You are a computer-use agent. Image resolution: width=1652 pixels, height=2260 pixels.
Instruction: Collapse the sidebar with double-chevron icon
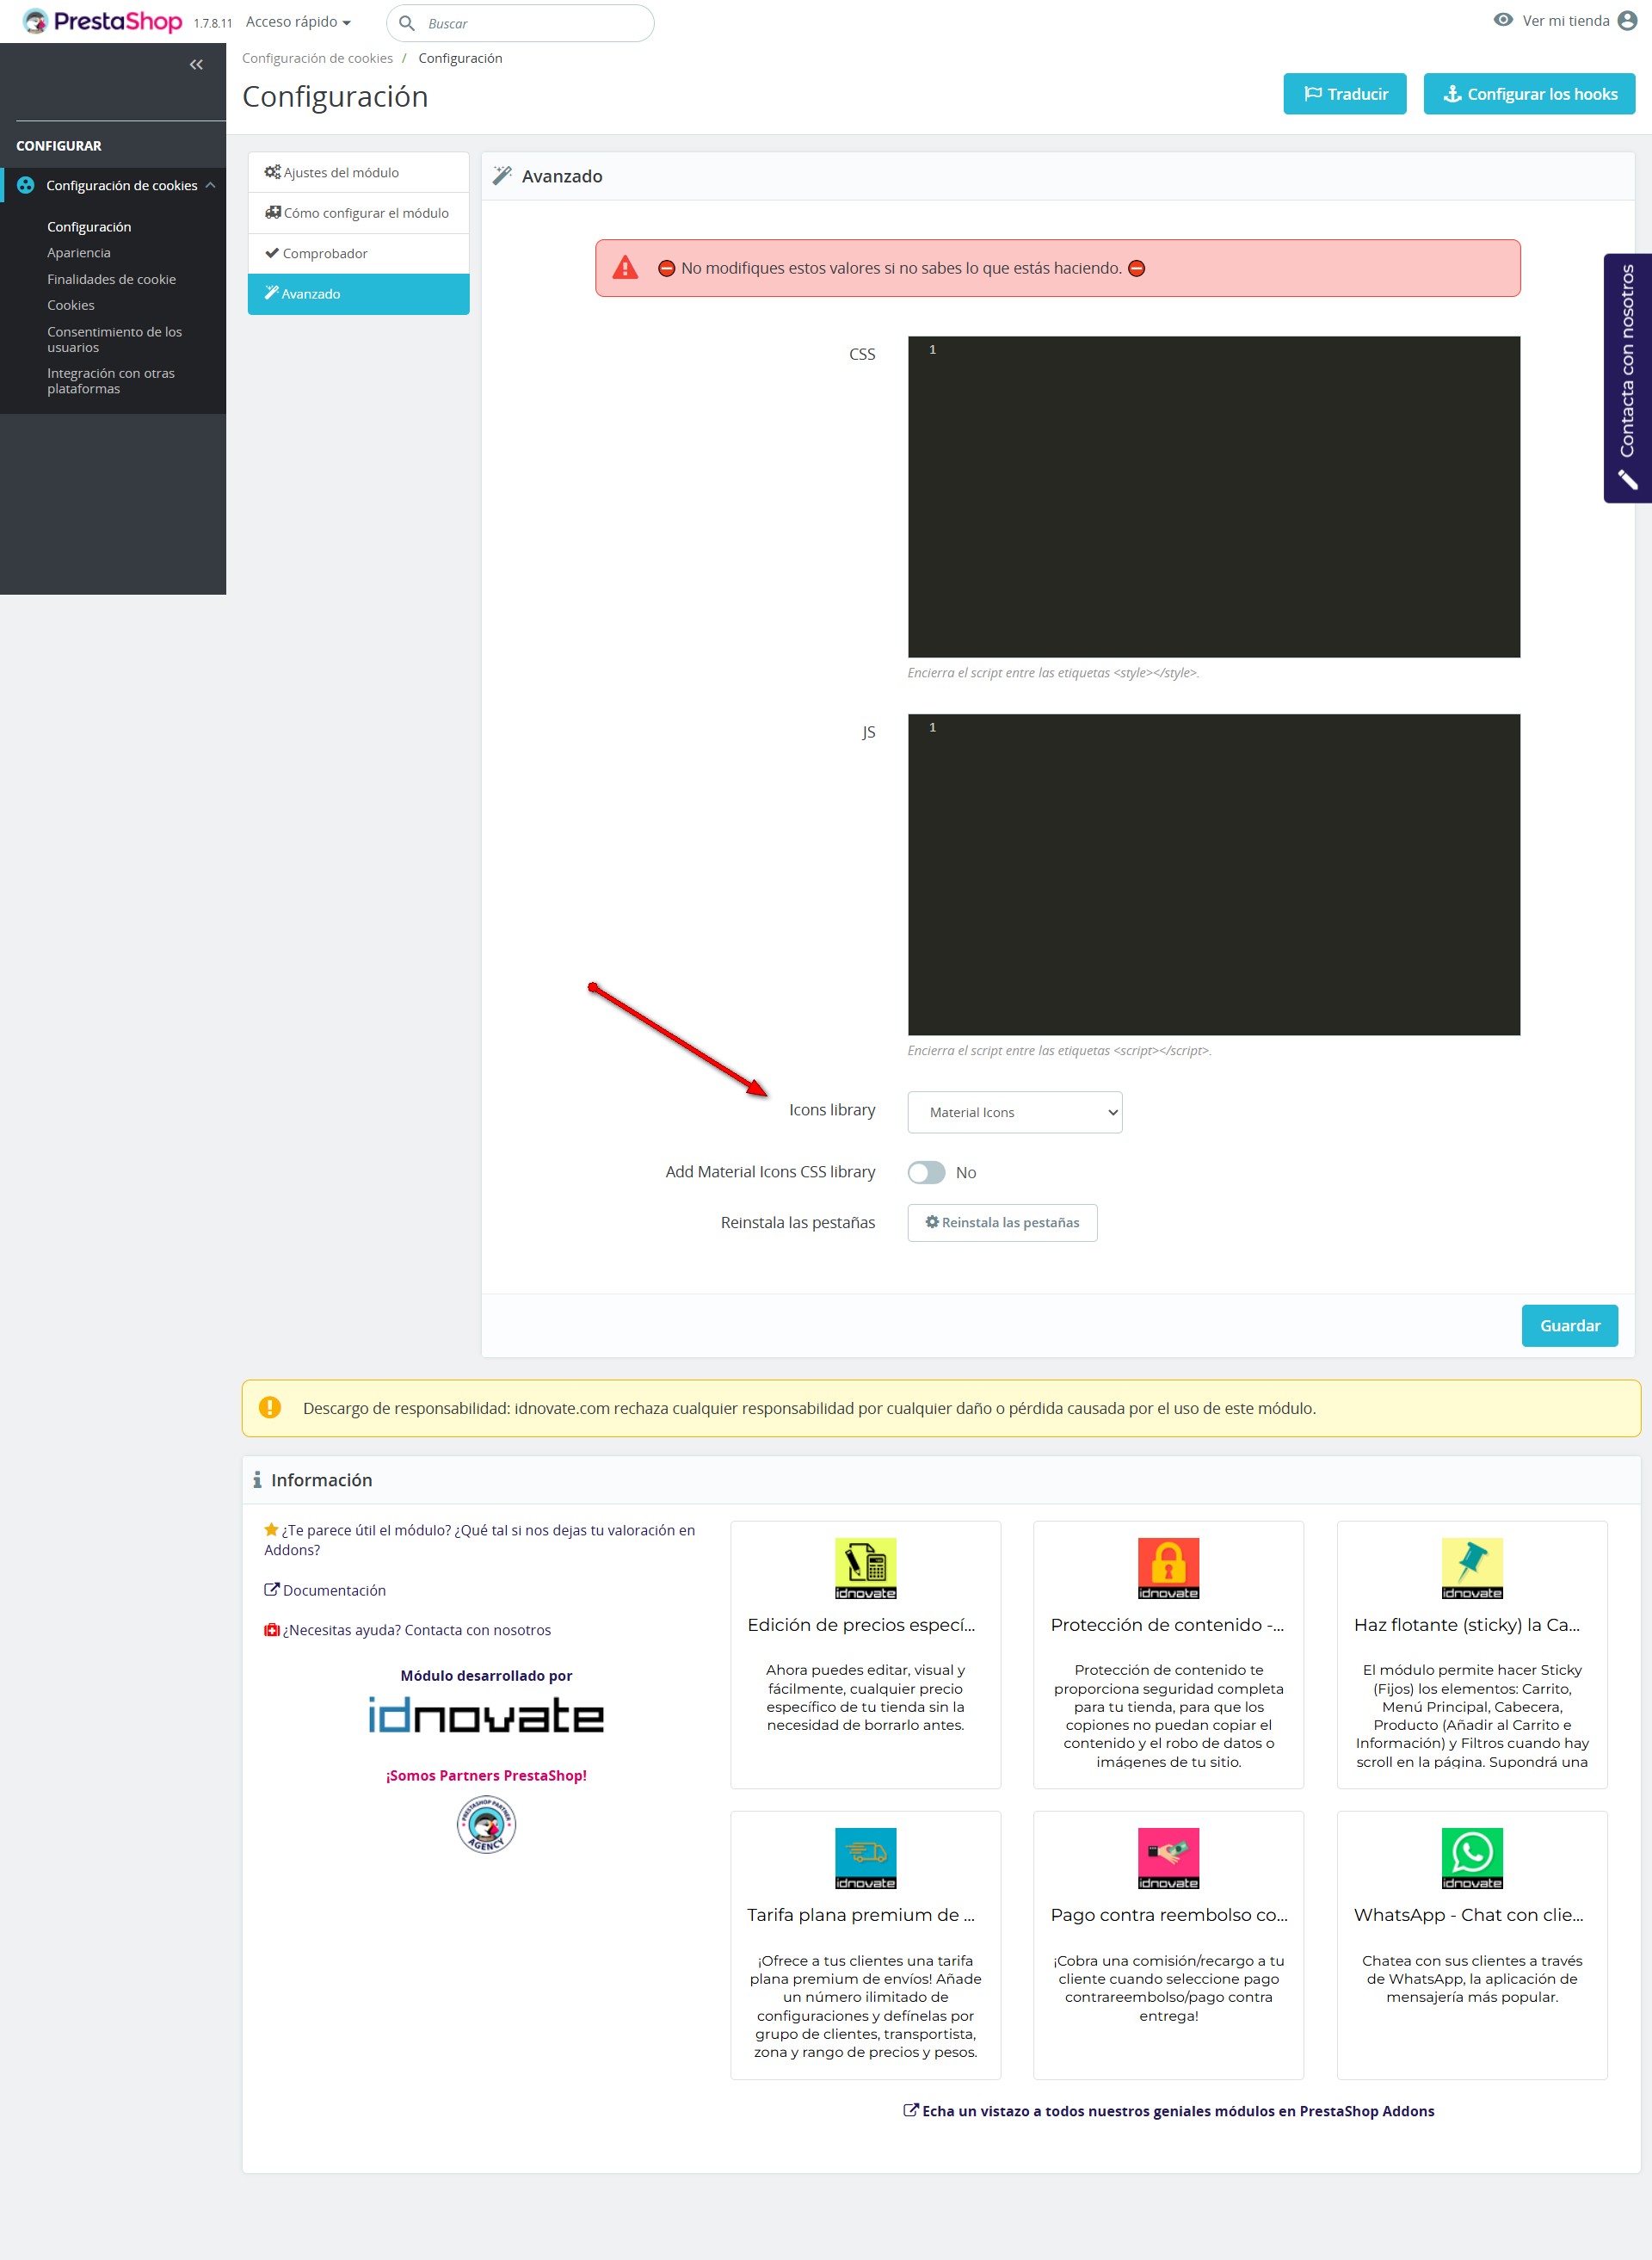196,65
